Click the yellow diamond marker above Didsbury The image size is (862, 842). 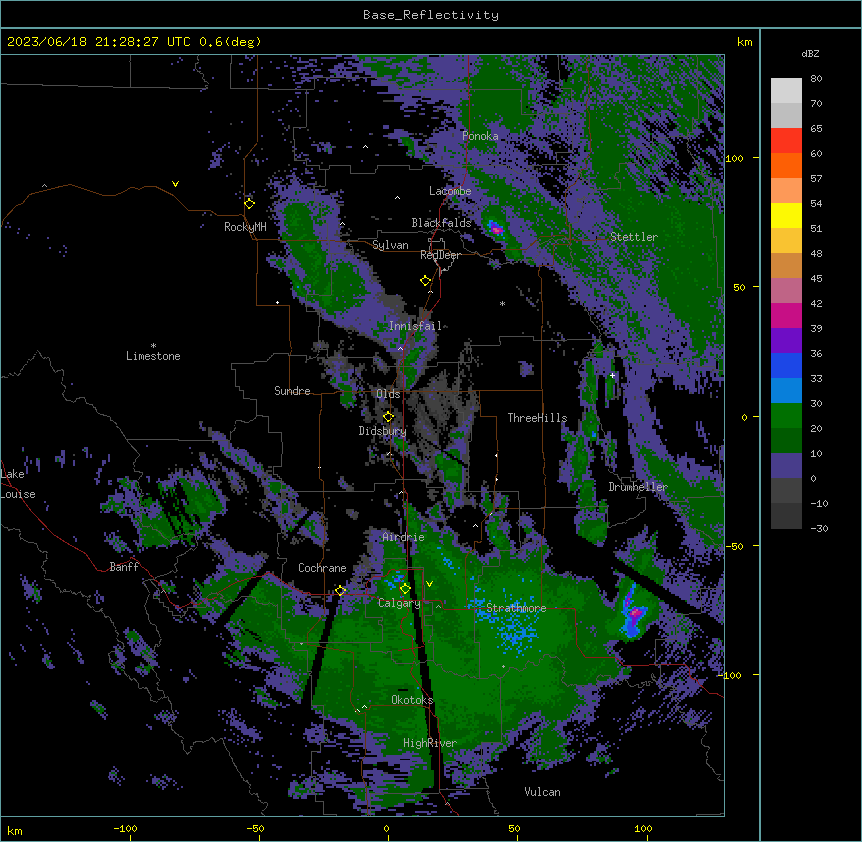(x=388, y=416)
